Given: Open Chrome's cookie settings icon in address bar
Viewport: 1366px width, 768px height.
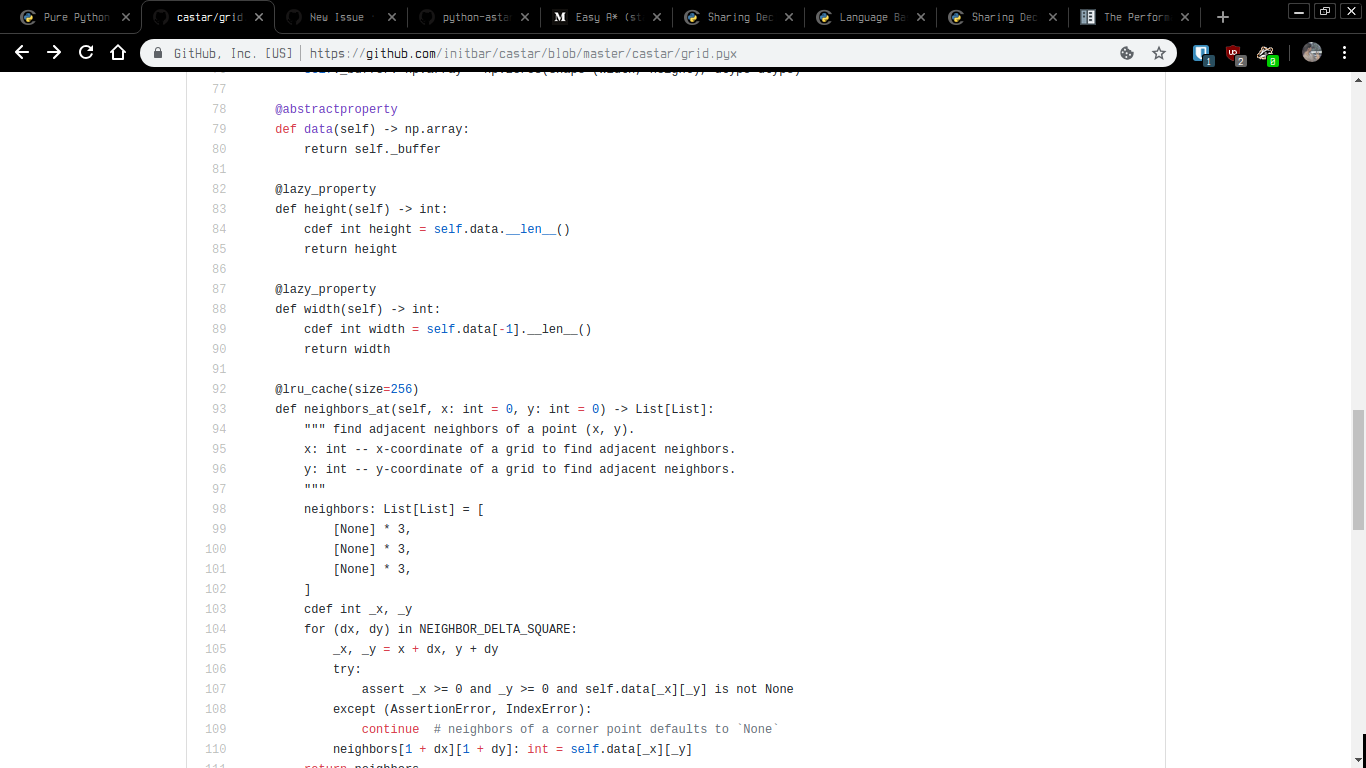Looking at the screenshot, I should [1127, 53].
